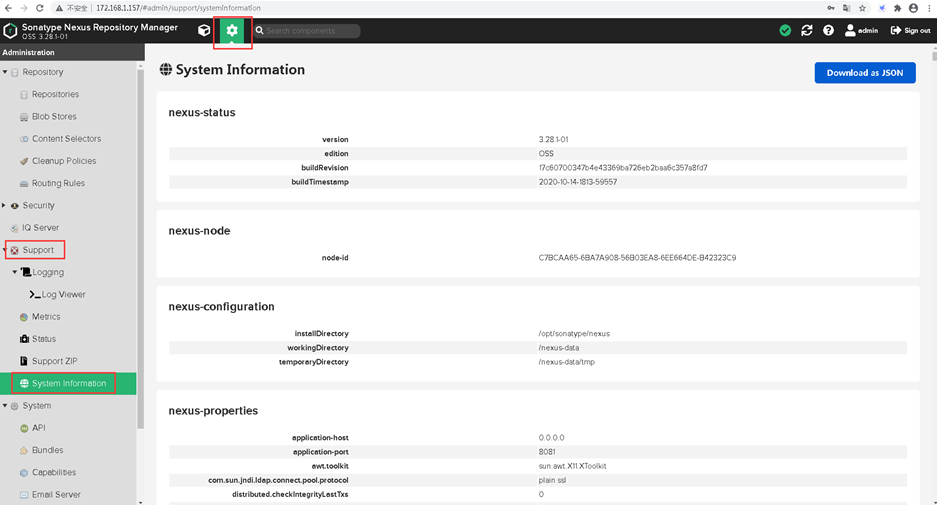Open Blob Stores in the sidebar
937x505 pixels.
coord(54,117)
